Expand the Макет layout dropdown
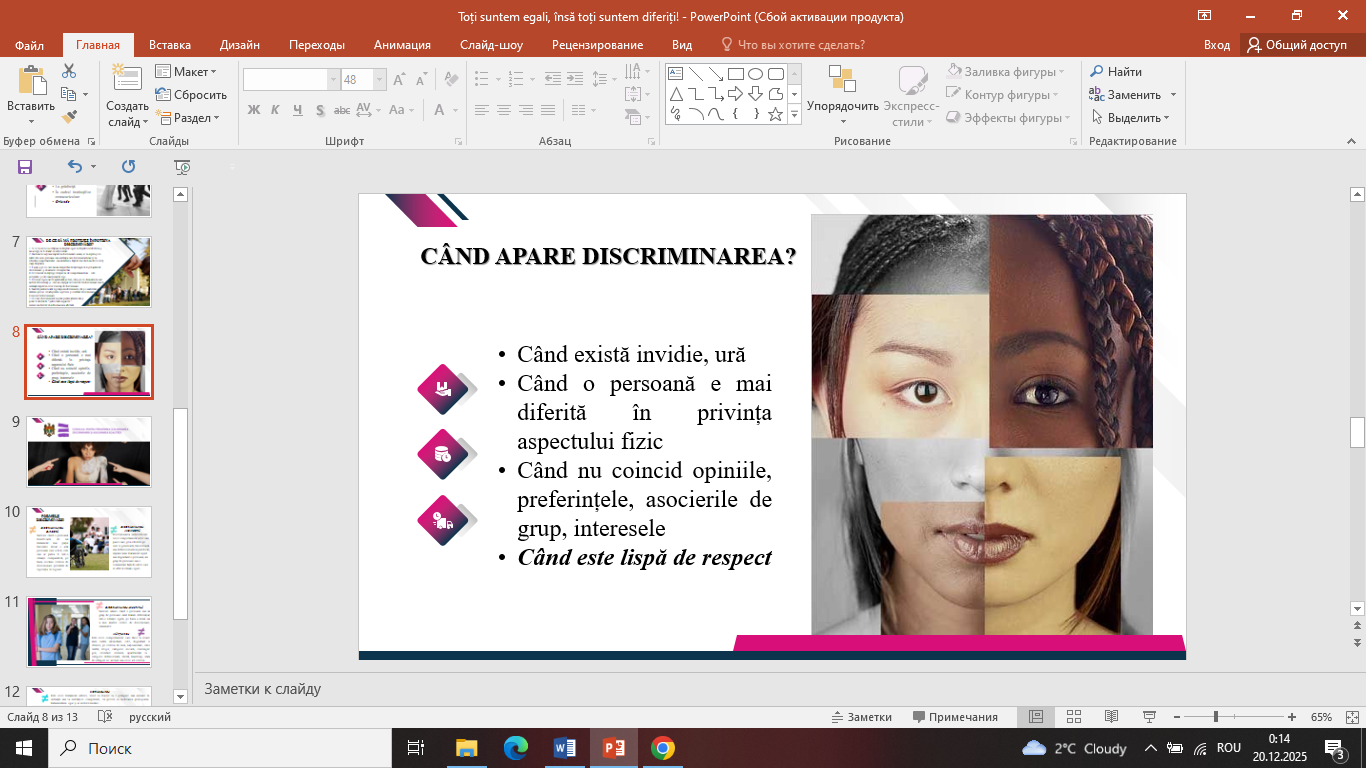Viewport: 1366px width, 768px height. [x=186, y=72]
